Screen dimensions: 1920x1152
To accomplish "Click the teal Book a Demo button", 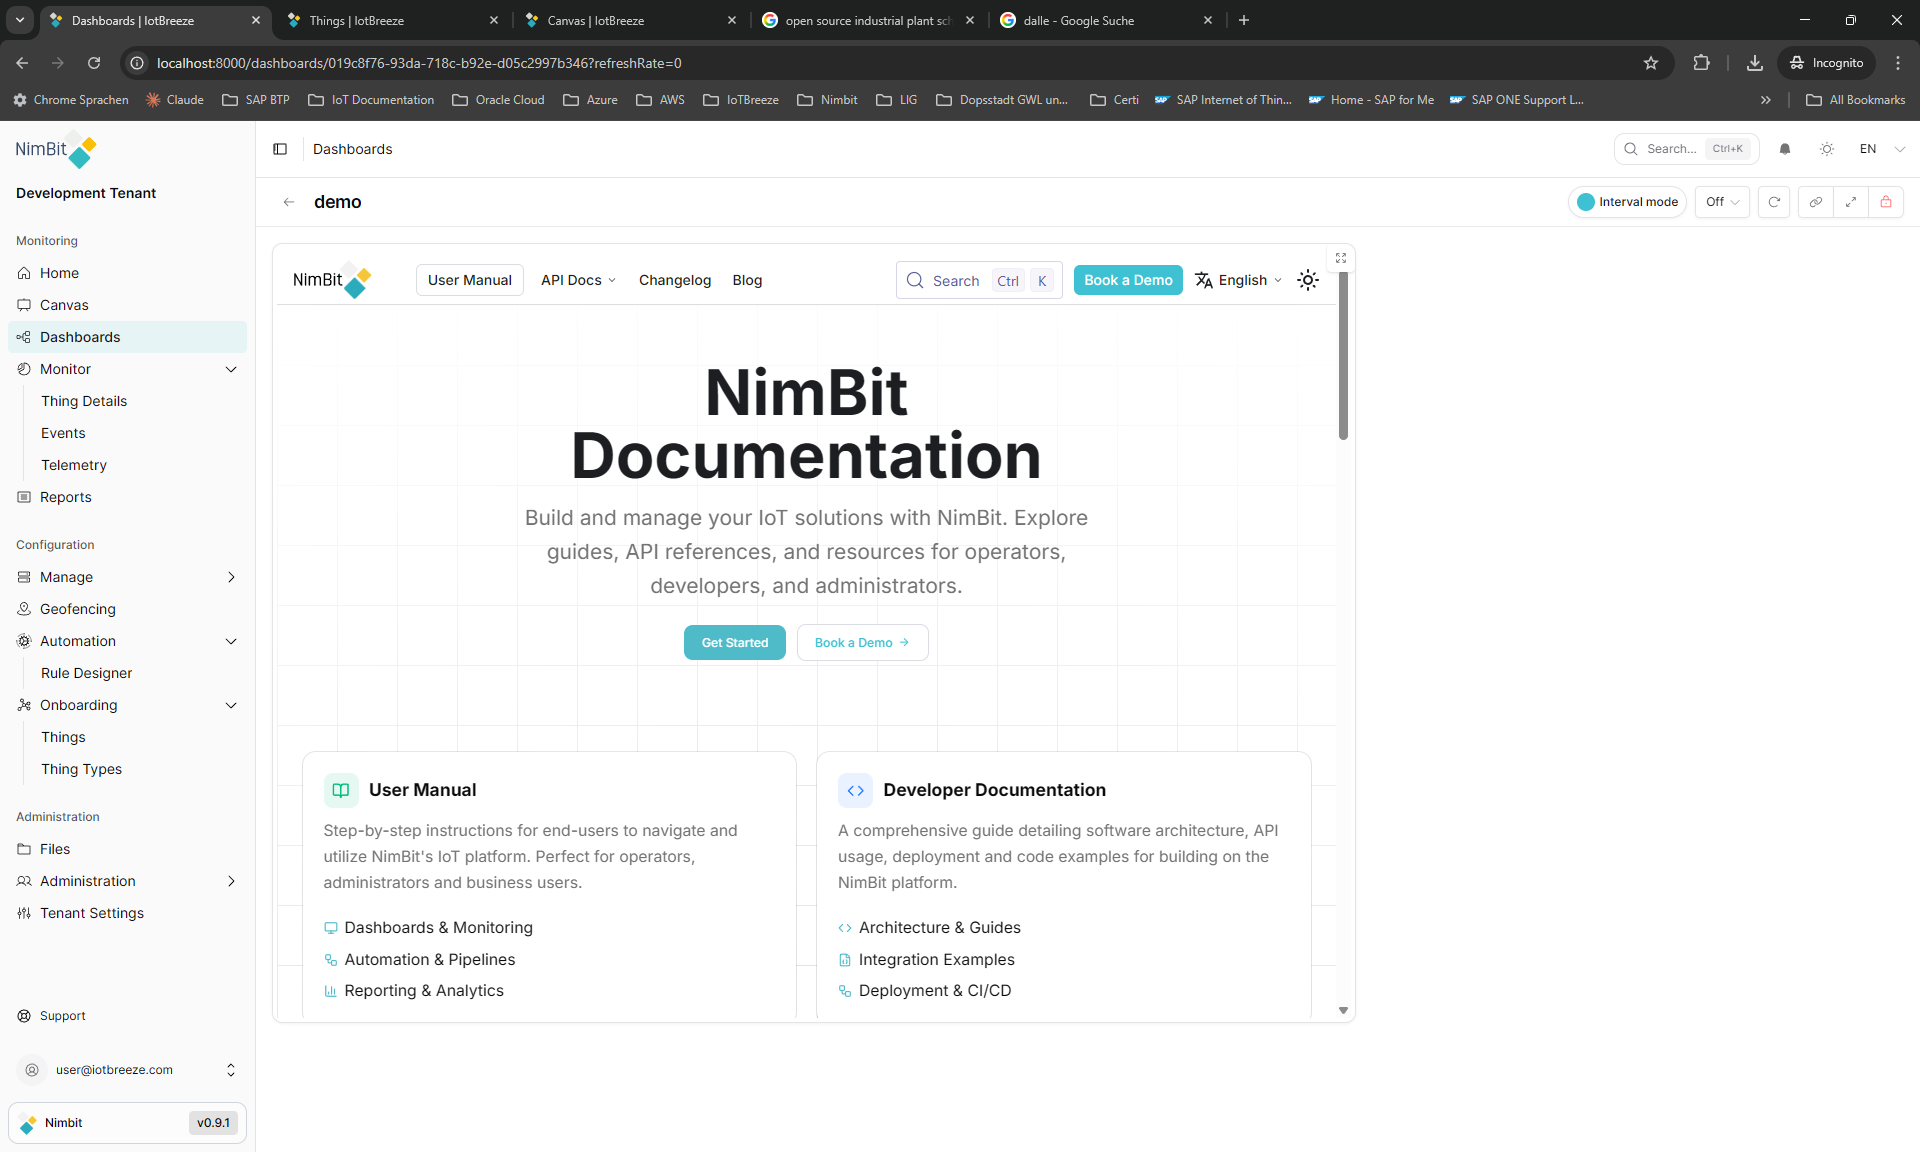I will tap(1128, 280).
